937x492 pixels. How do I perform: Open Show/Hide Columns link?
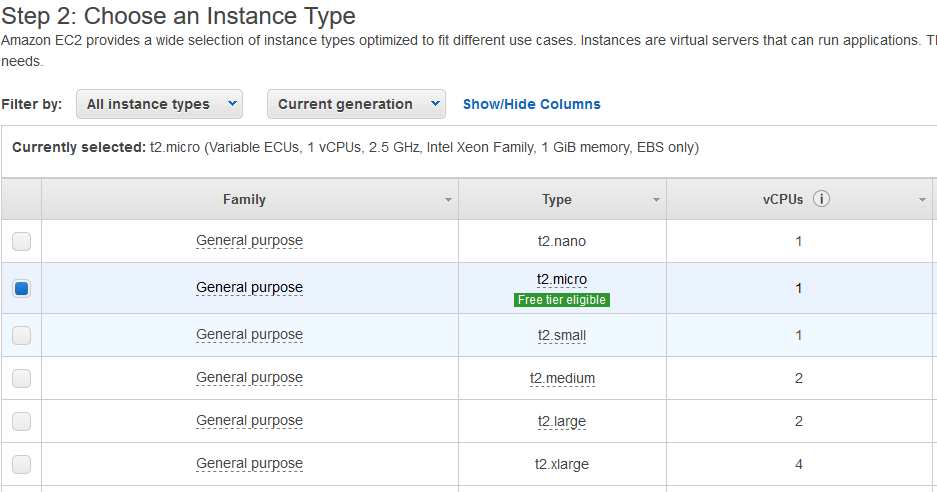point(532,104)
